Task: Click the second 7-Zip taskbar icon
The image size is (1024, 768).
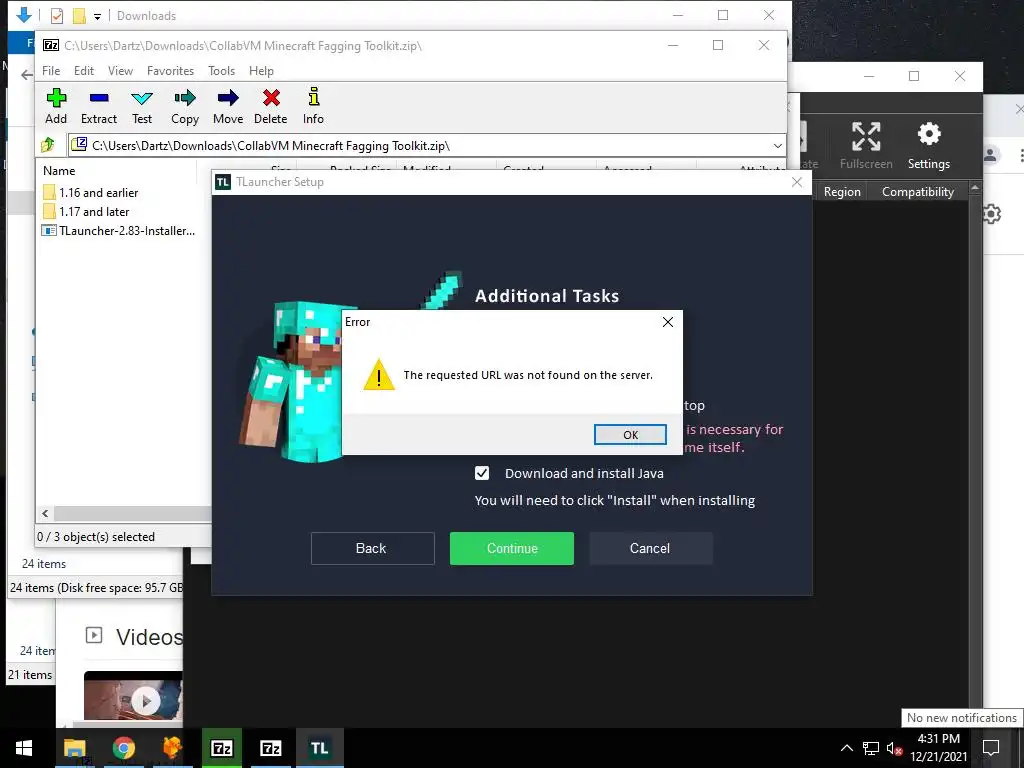Action: (270, 748)
